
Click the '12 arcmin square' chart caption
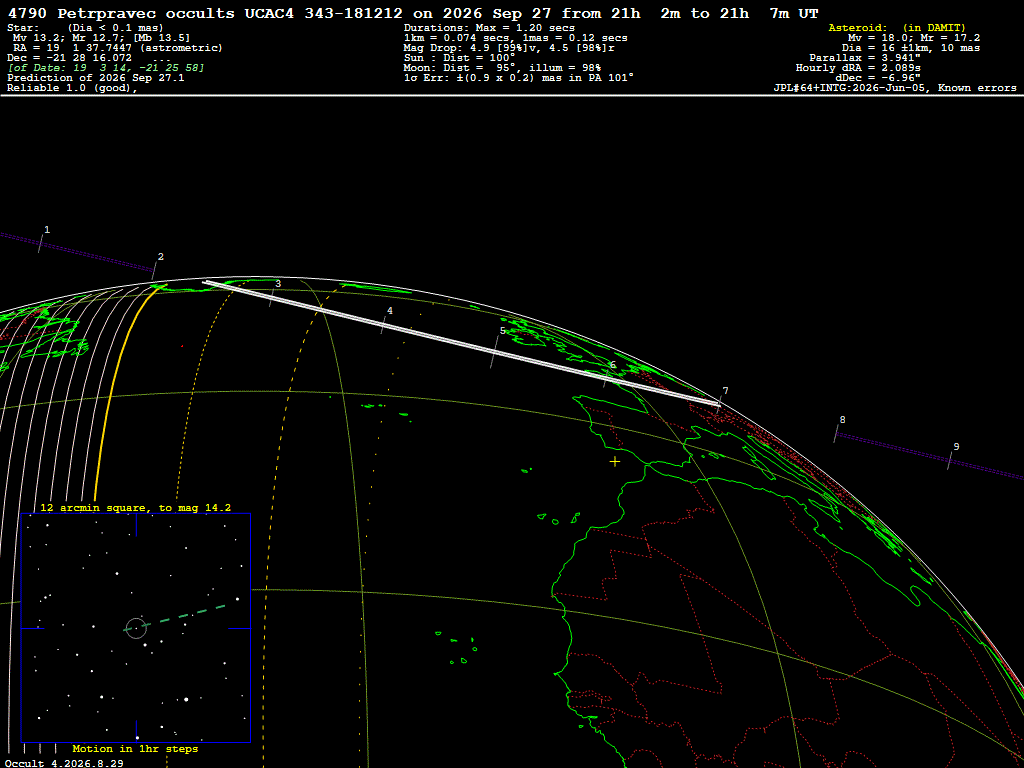135,507
